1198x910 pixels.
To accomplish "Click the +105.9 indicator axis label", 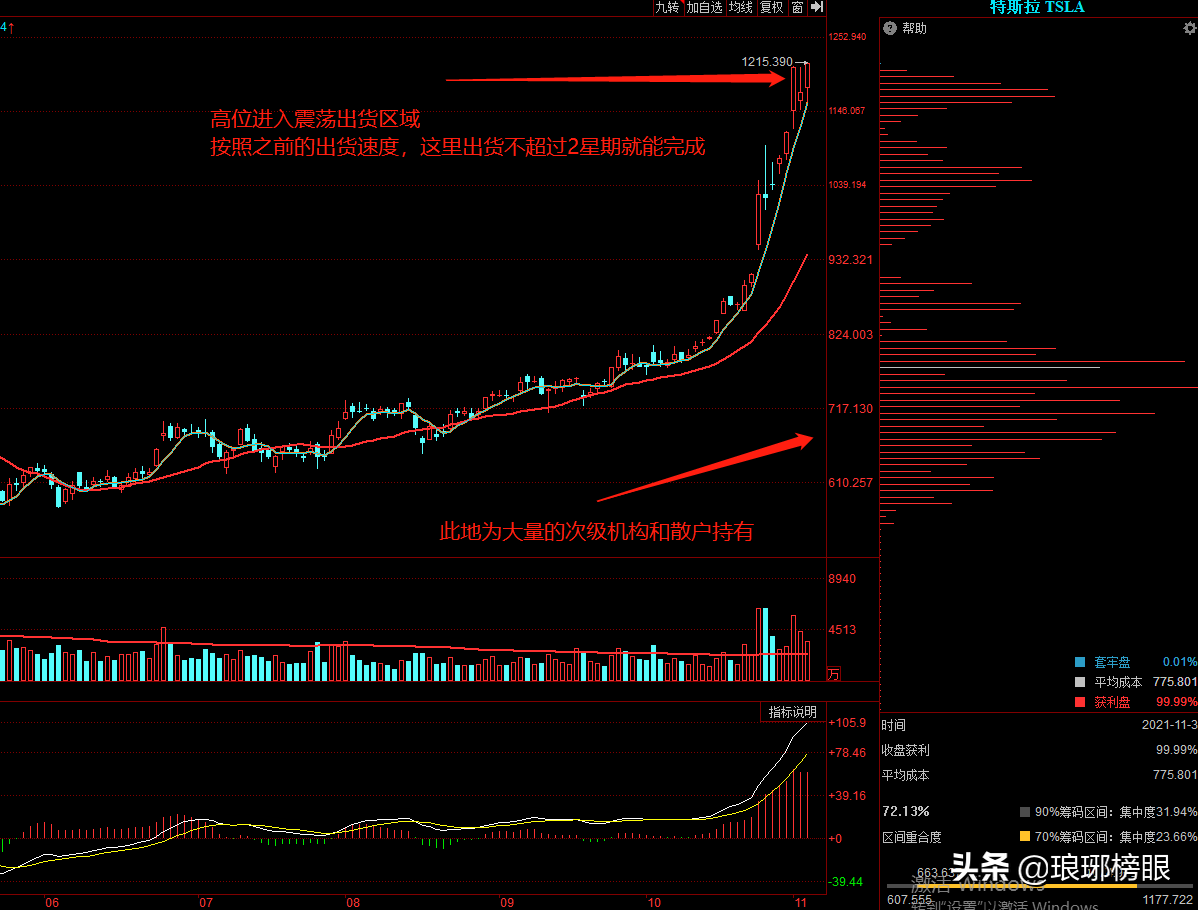I will pyautogui.click(x=847, y=723).
